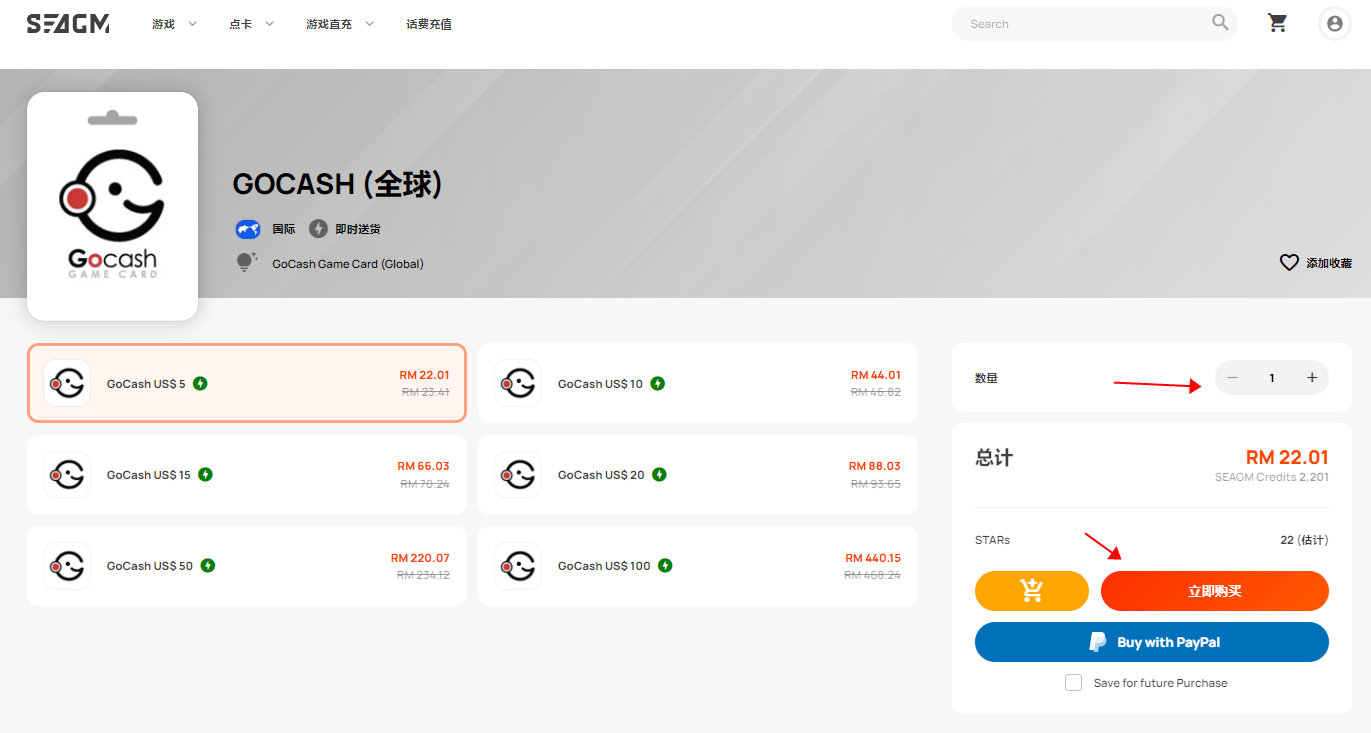
Task: Click green lightning badge on GoCash US$ 10
Action: [658, 383]
